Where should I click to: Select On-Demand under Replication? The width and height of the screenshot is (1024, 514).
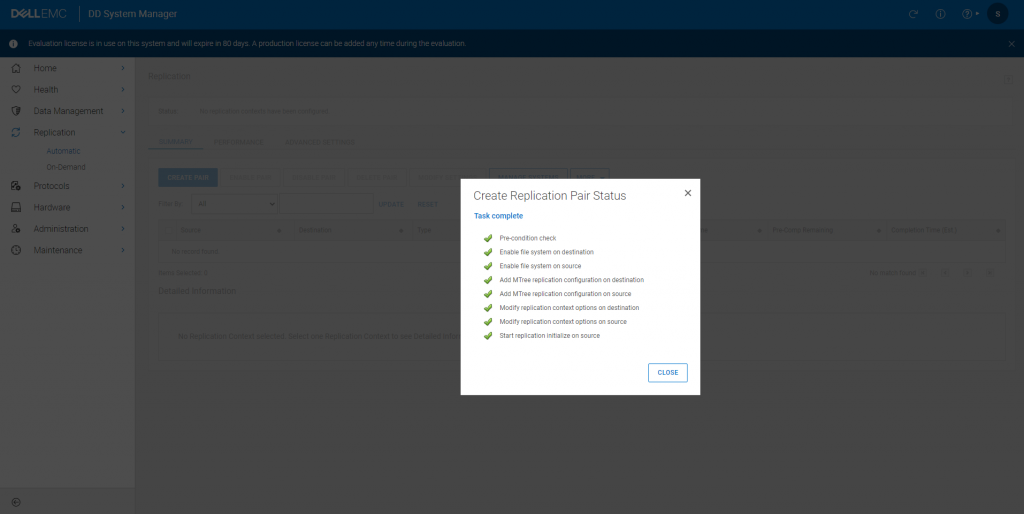[66, 166]
